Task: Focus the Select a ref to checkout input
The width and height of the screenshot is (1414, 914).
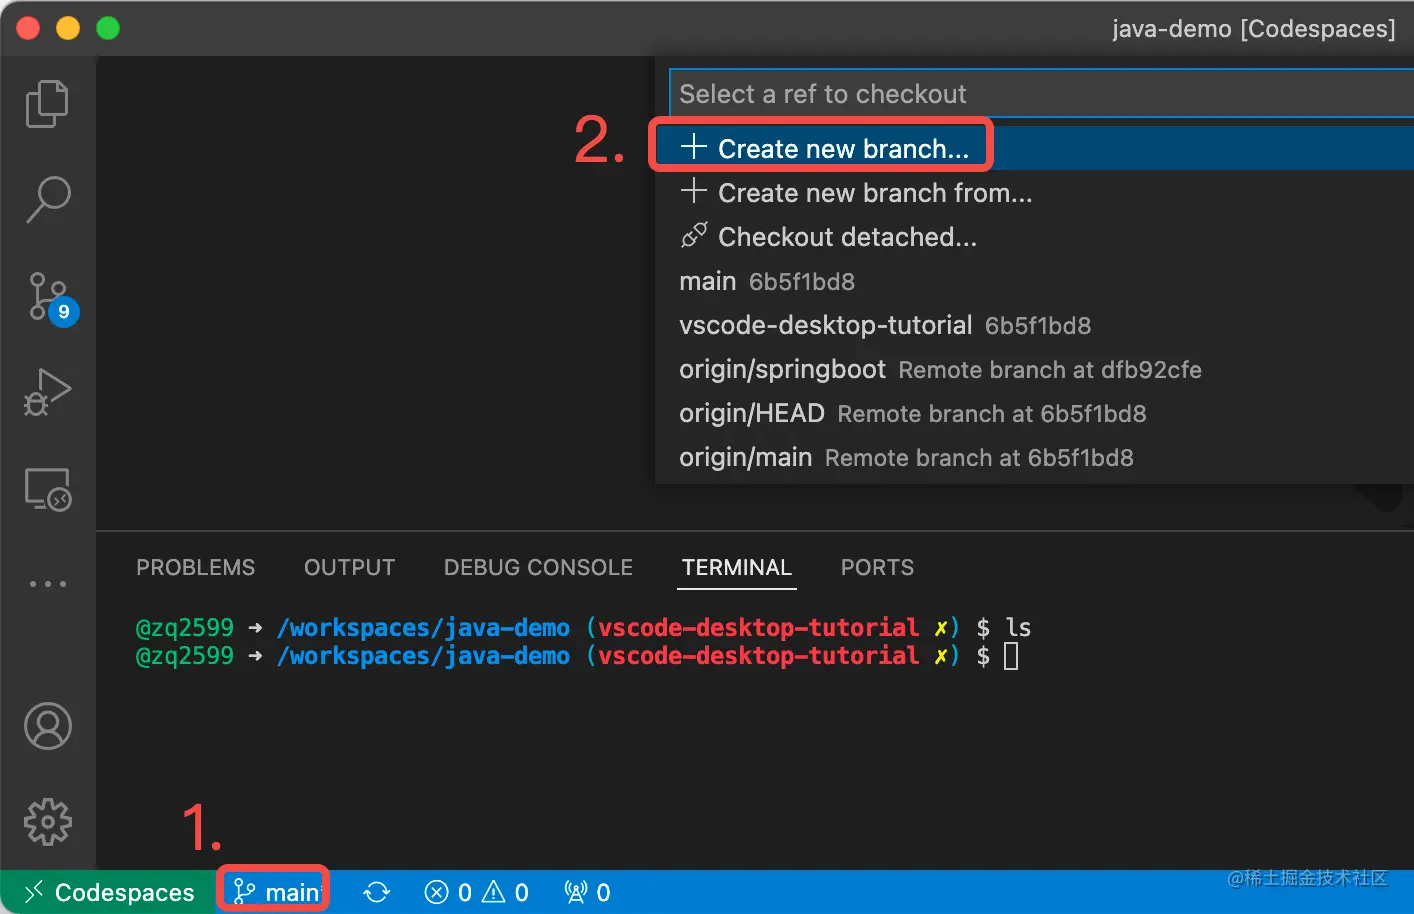Action: pos(1041,94)
